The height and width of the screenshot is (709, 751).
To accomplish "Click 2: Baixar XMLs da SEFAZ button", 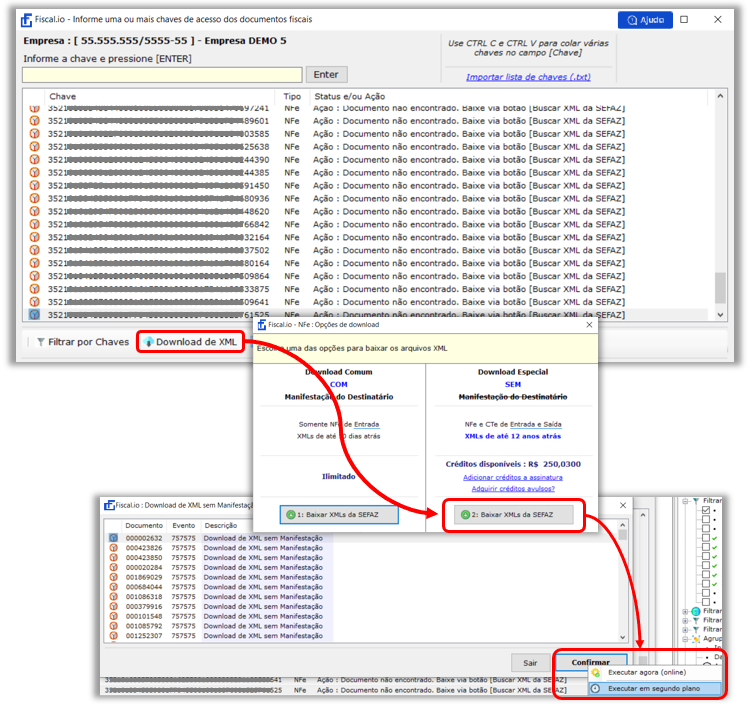I will pos(513,515).
